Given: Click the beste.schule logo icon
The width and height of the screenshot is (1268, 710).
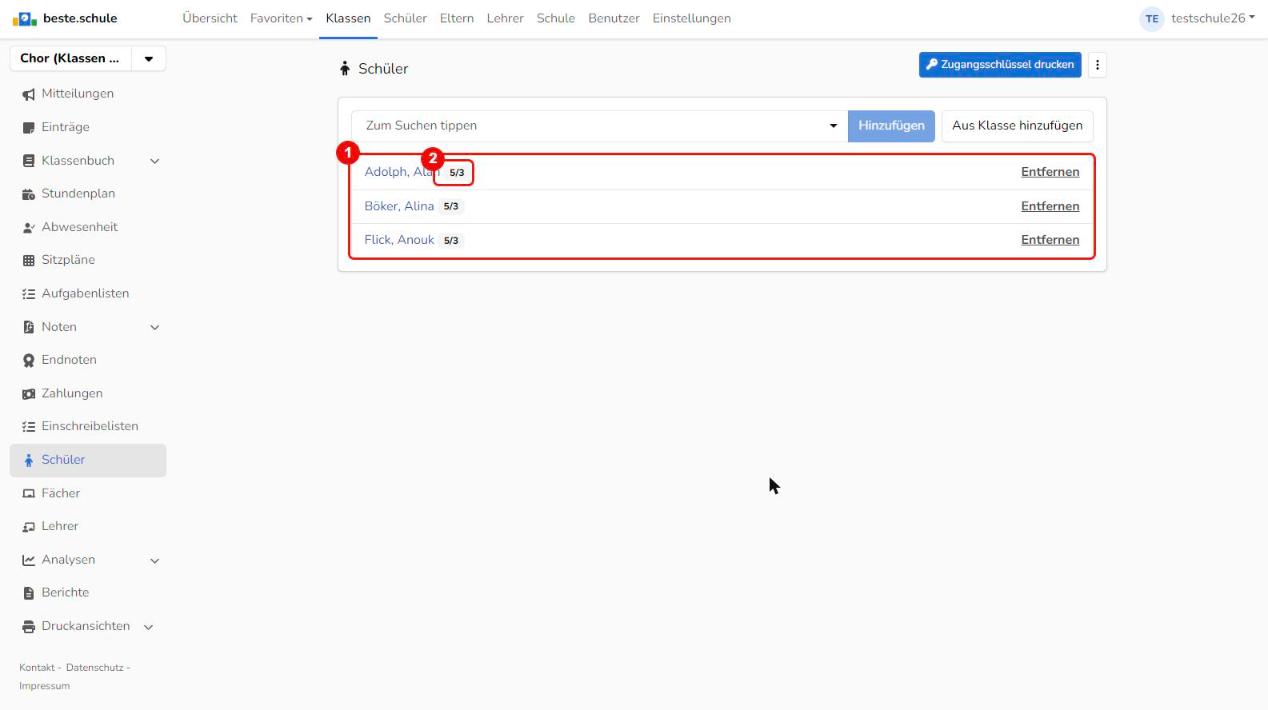Looking at the screenshot, I should (x=26, y=18).
